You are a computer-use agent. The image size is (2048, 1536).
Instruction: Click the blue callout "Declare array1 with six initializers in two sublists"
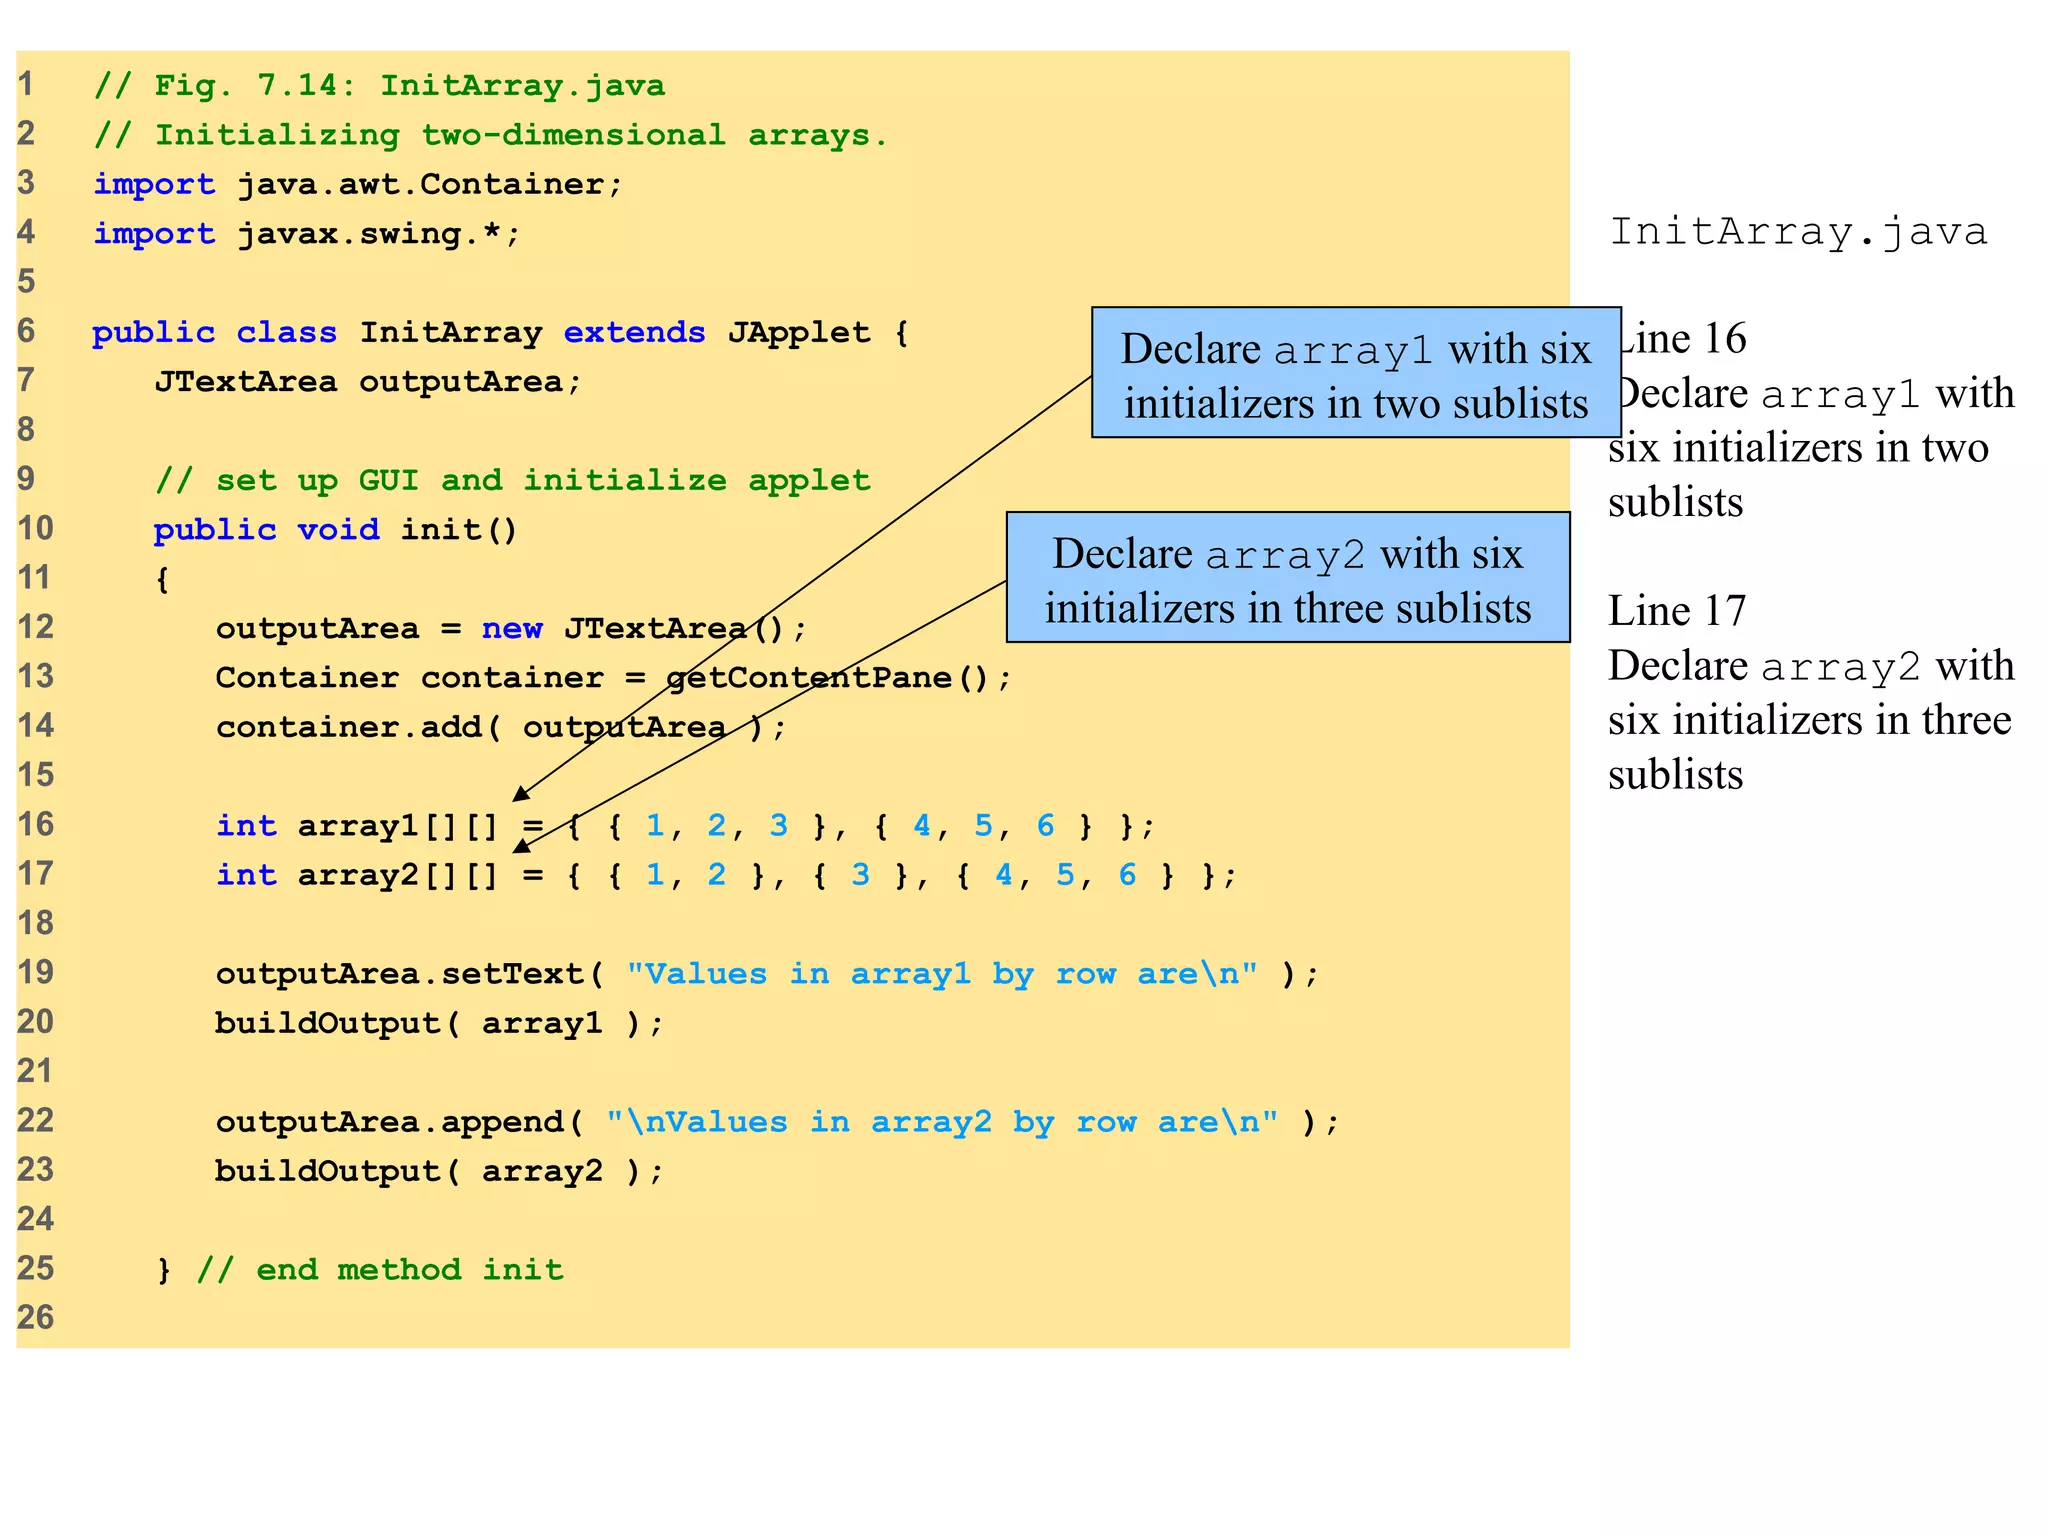[1356, 373]
